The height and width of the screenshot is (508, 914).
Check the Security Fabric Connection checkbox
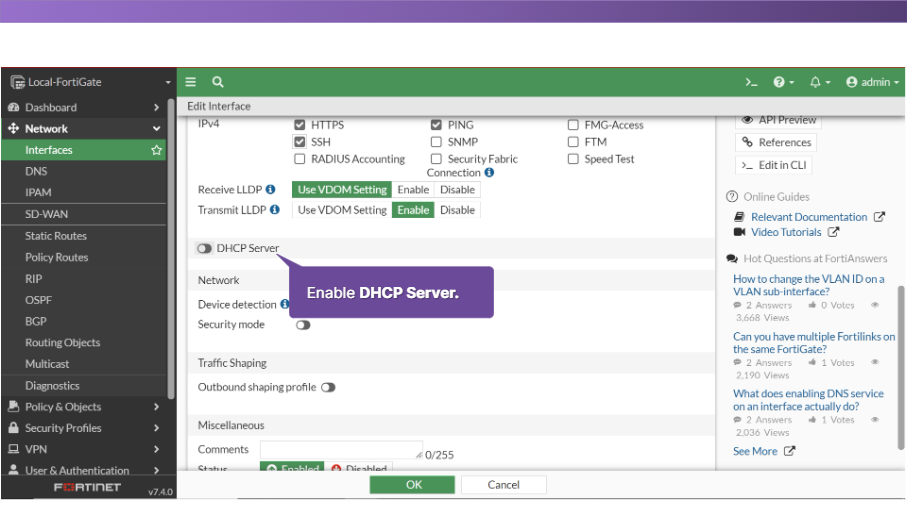[x=436, y=159]
